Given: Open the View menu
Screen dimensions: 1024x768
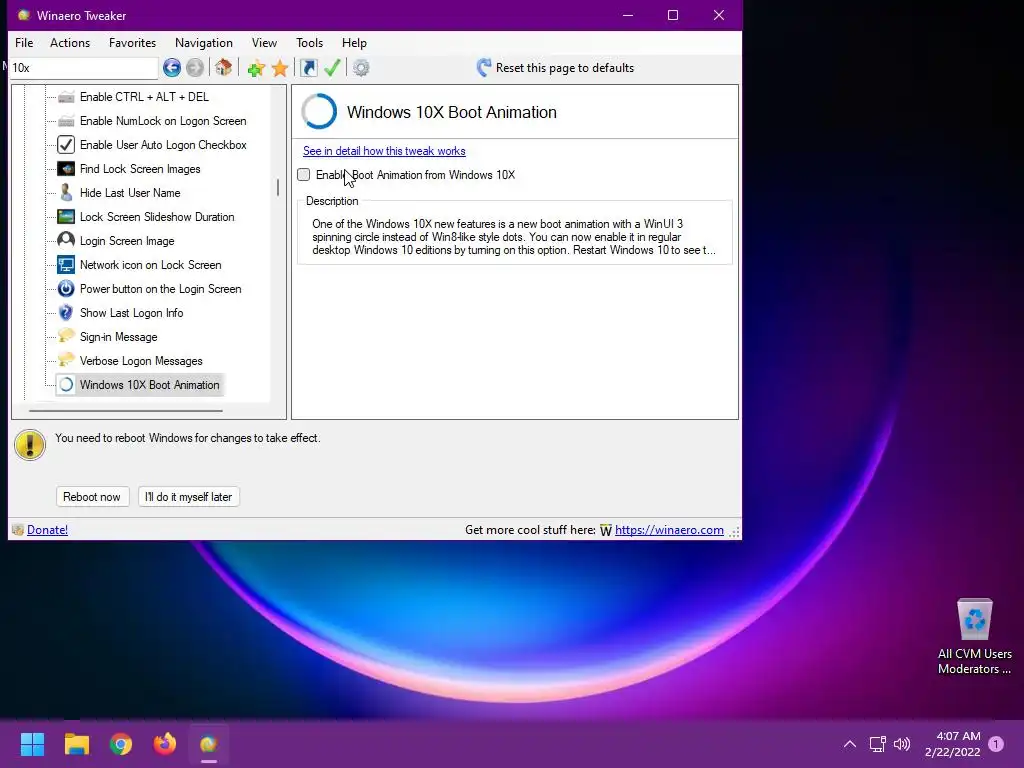Looking at the screenshot, I should tap(264, 42).
